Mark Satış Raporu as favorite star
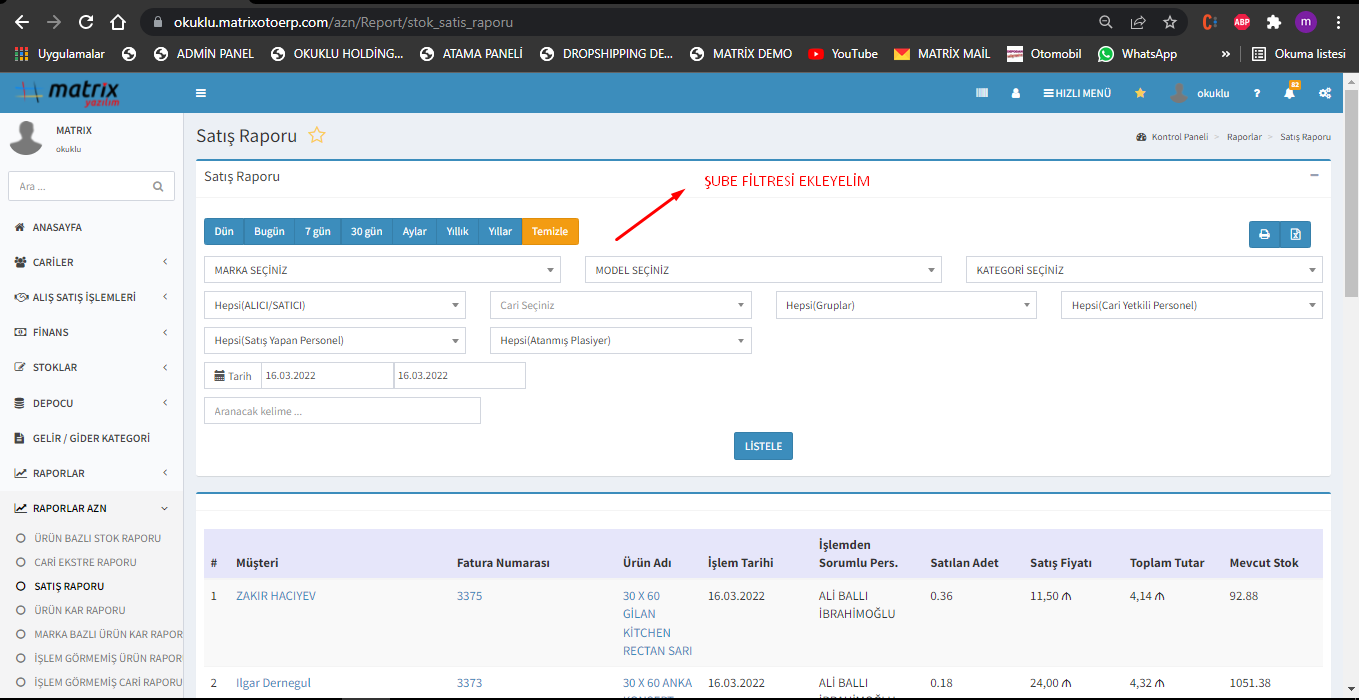 point(317,135)
